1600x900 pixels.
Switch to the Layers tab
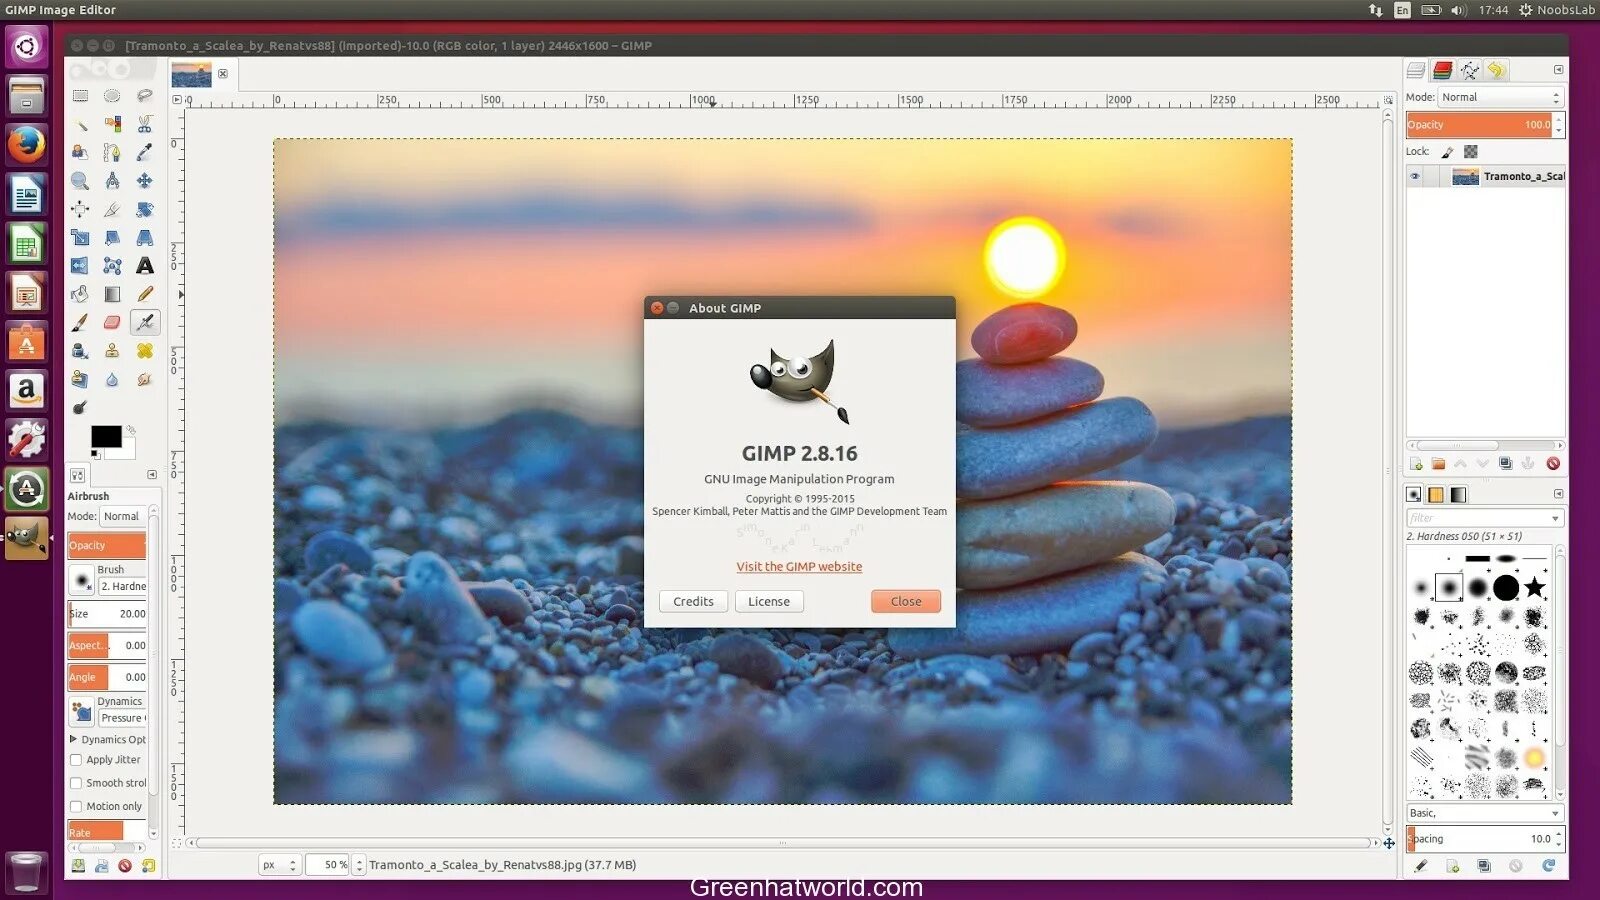(1416, 70)
